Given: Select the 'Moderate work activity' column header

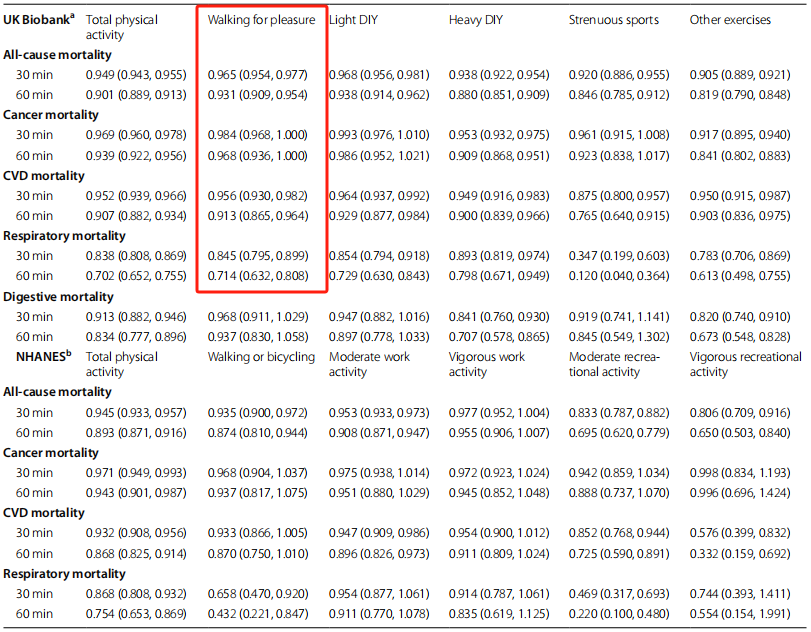Looking at the screenshot, I should 369,364.
